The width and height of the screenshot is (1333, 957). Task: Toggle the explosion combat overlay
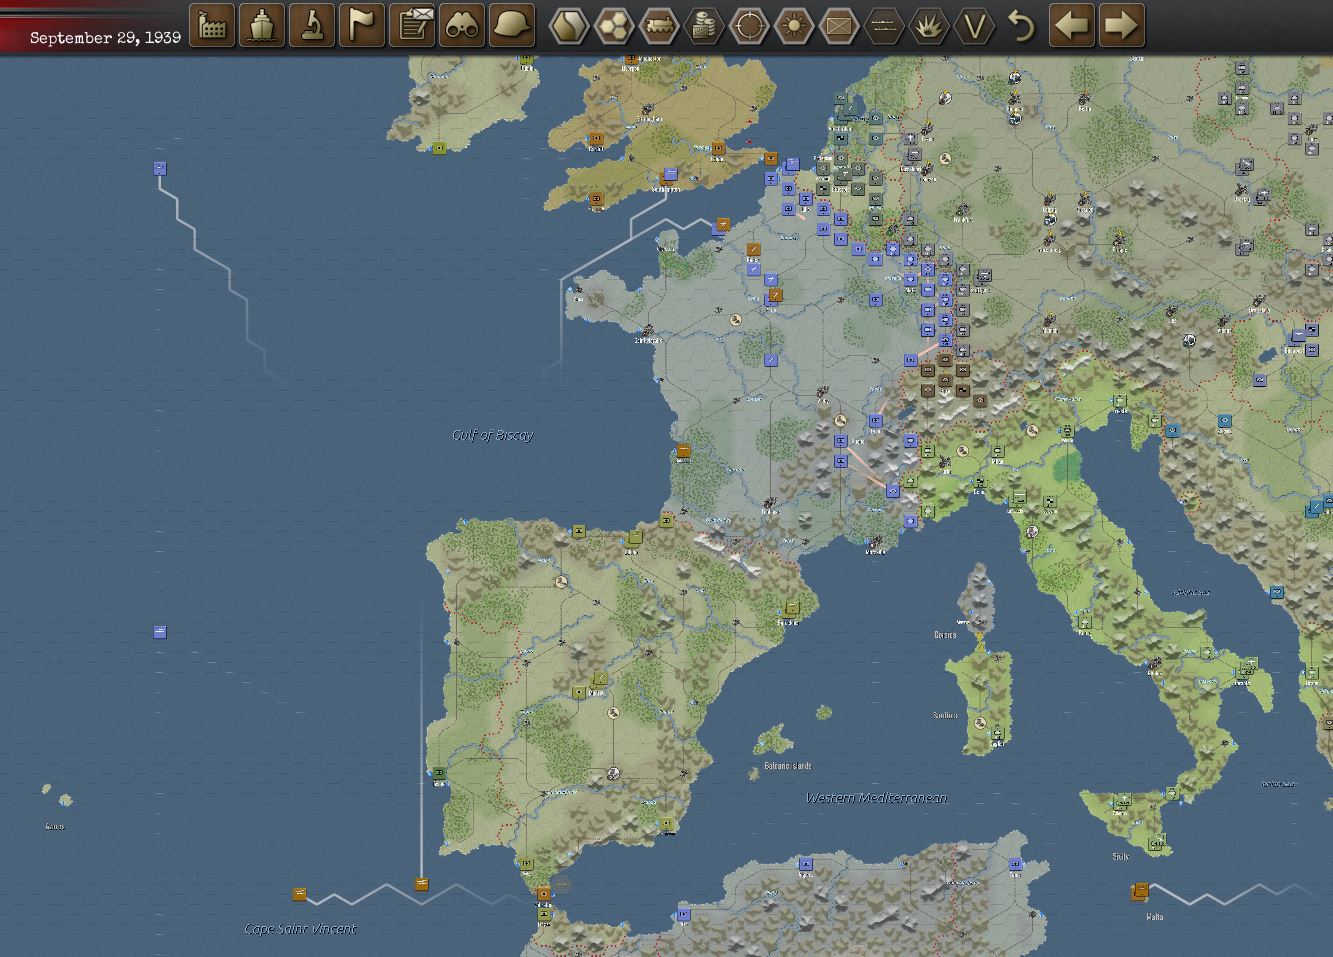coord(929,26)
